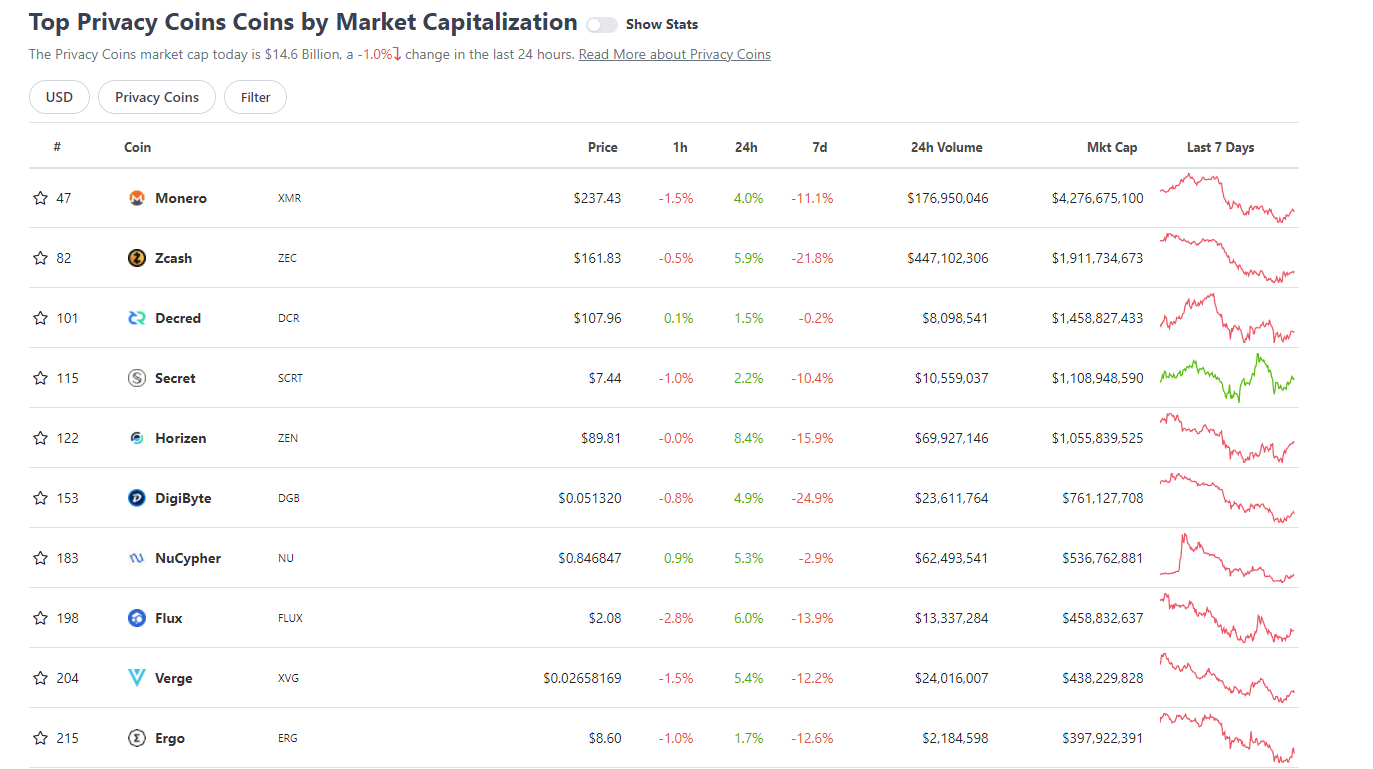Click the Verge logo icon
This screenshot has height=769, width=1373.
tap(137, 678)
